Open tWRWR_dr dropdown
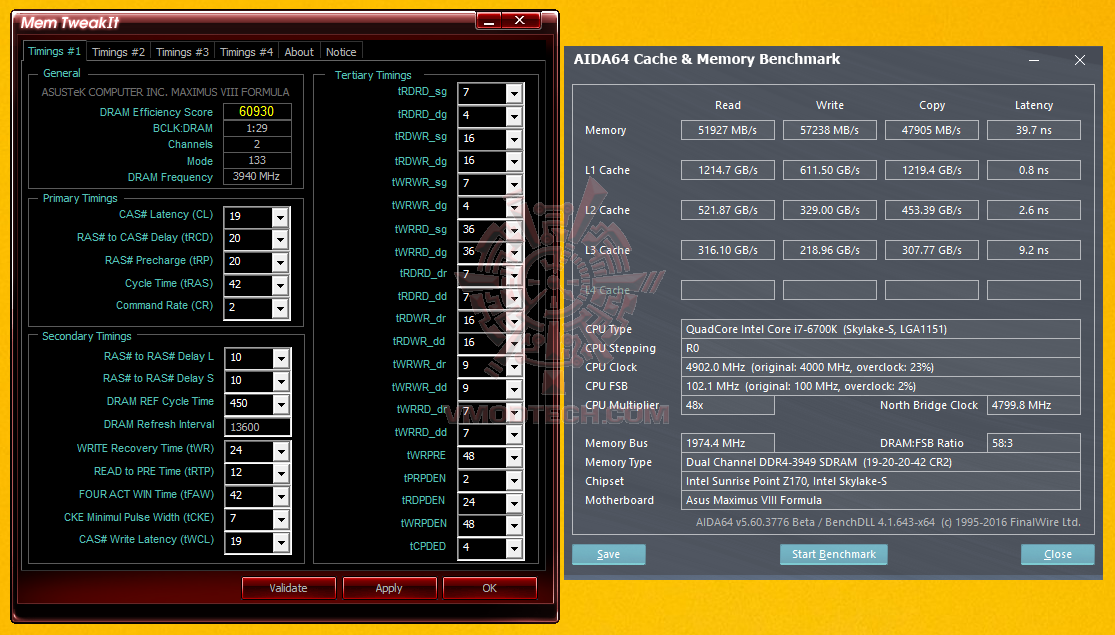Viewport: 1115px width, 635px height. click(x=514, y=365)
